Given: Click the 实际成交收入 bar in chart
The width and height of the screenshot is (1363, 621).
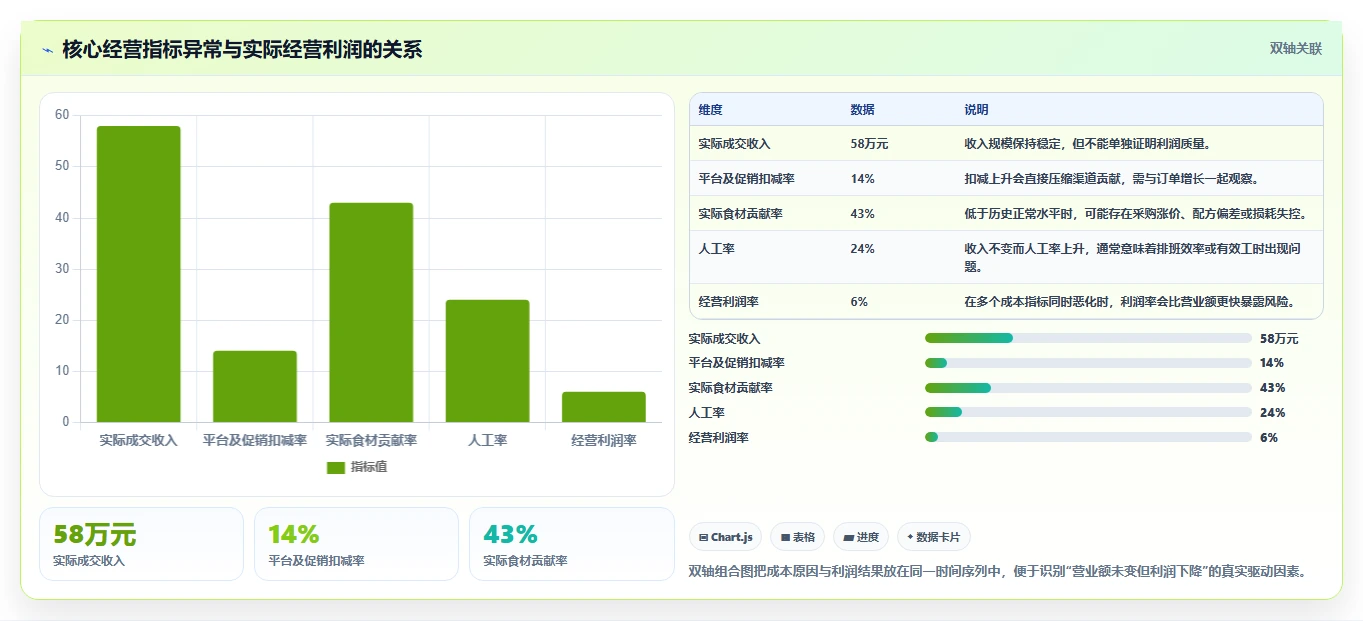Looking at the screenshot, I should tap(139, 274).
